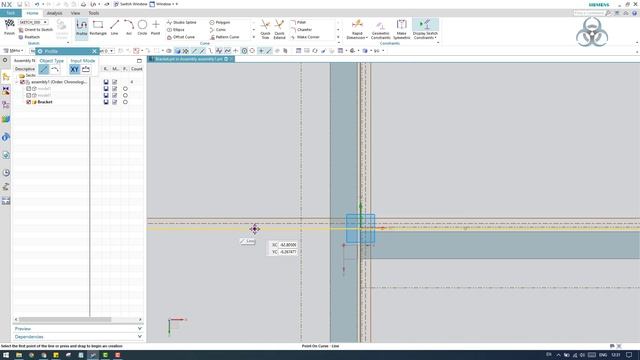This screenshot has height=360, width=640.
Task: Toggle the Bracket component checkbox
Action: point(29,102)
